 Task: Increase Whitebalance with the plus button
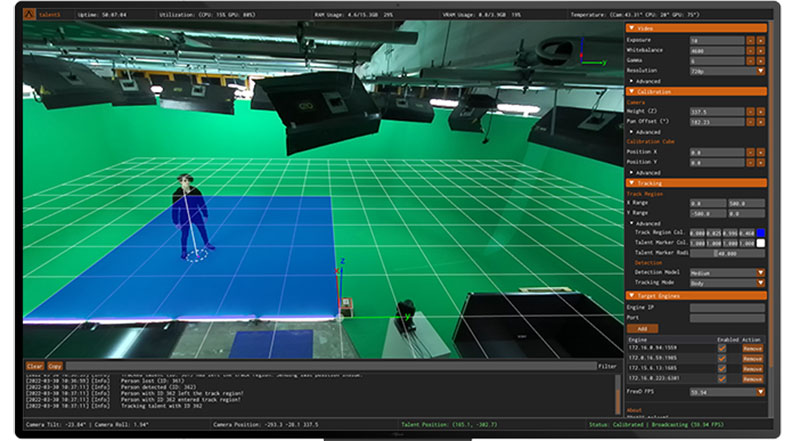point(761,51)
